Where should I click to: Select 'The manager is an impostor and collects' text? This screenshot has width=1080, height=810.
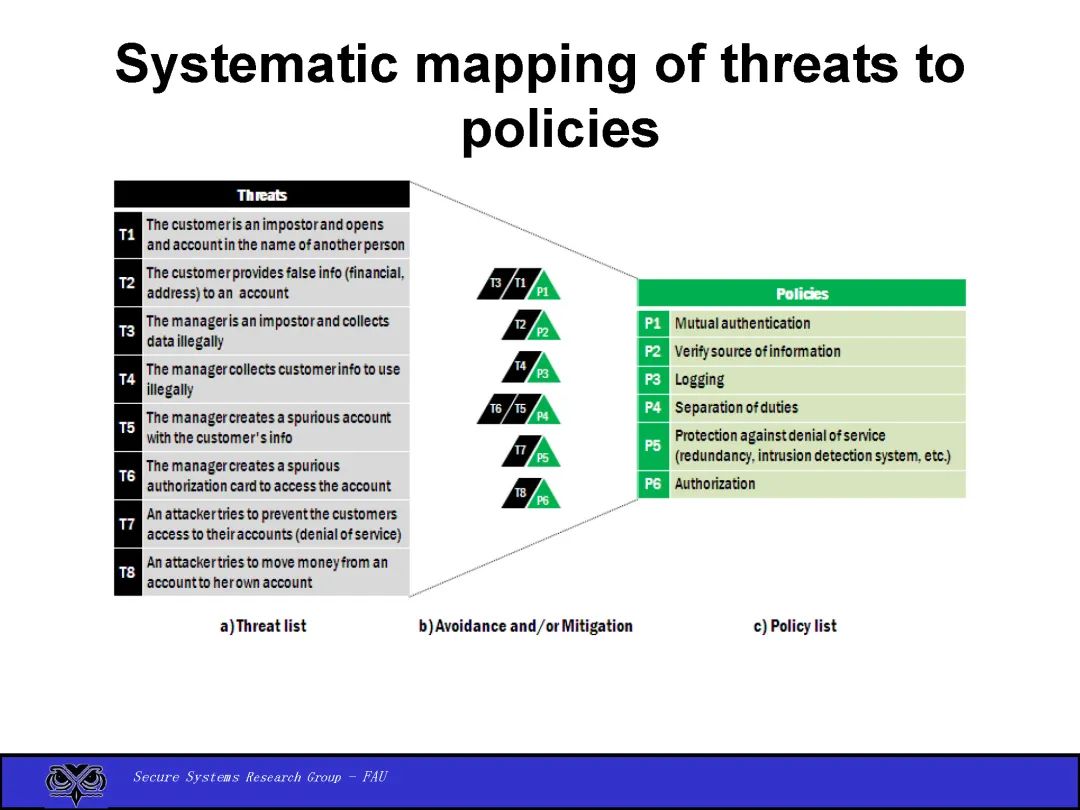coord(268,321)
